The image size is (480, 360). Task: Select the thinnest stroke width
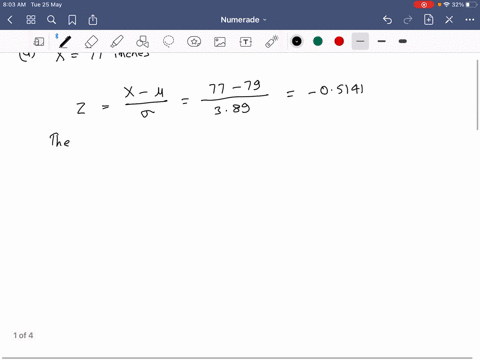(360, 41)
